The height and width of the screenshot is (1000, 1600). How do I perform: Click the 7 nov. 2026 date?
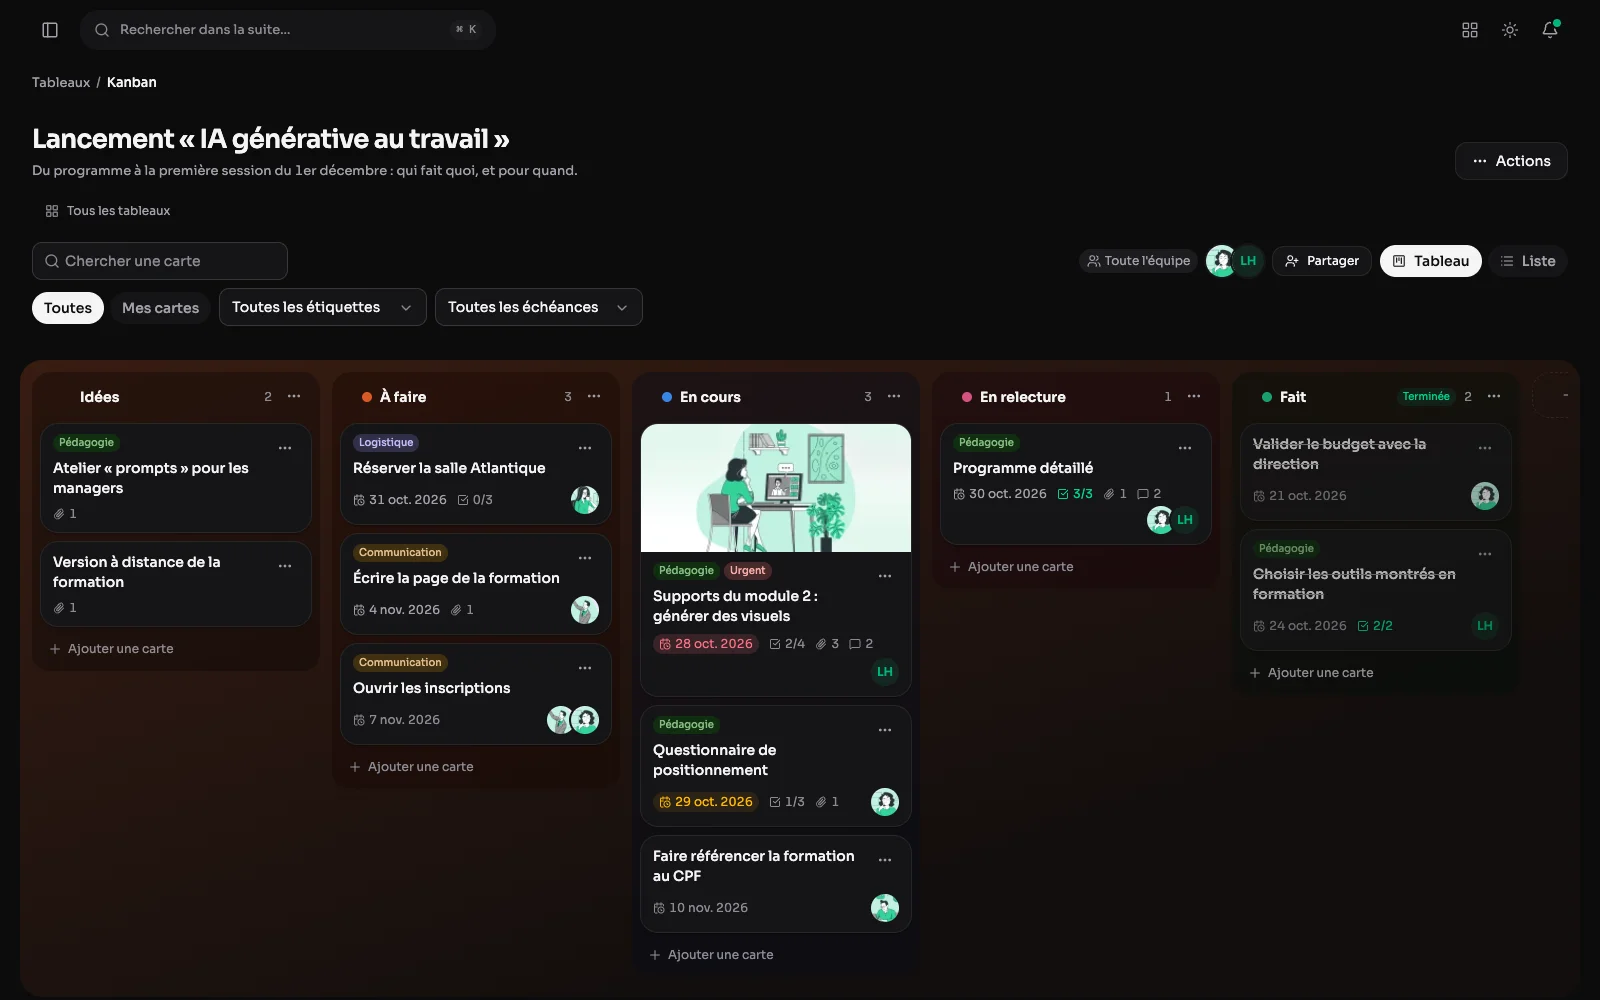click(397, 720)
